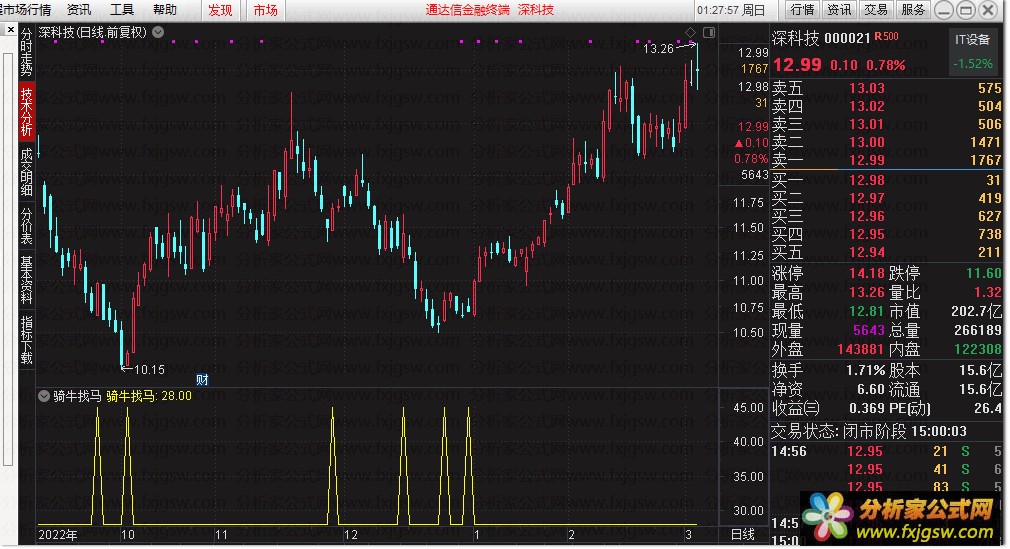The width and height of the screenshot is (1010, 549).
Task: Select the 分时走势 sidebar tab
Action: coord(26,52)
